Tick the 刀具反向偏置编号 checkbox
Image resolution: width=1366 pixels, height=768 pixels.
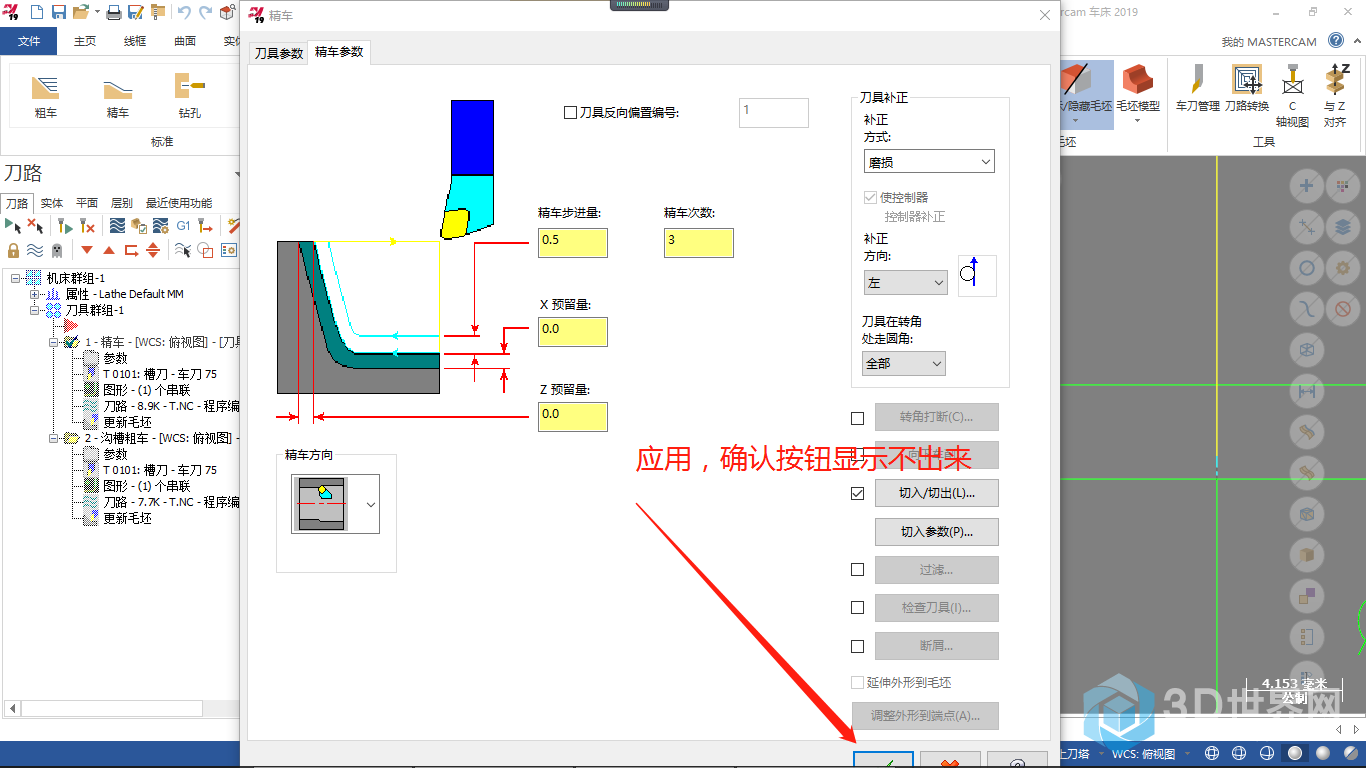point(571,113)
